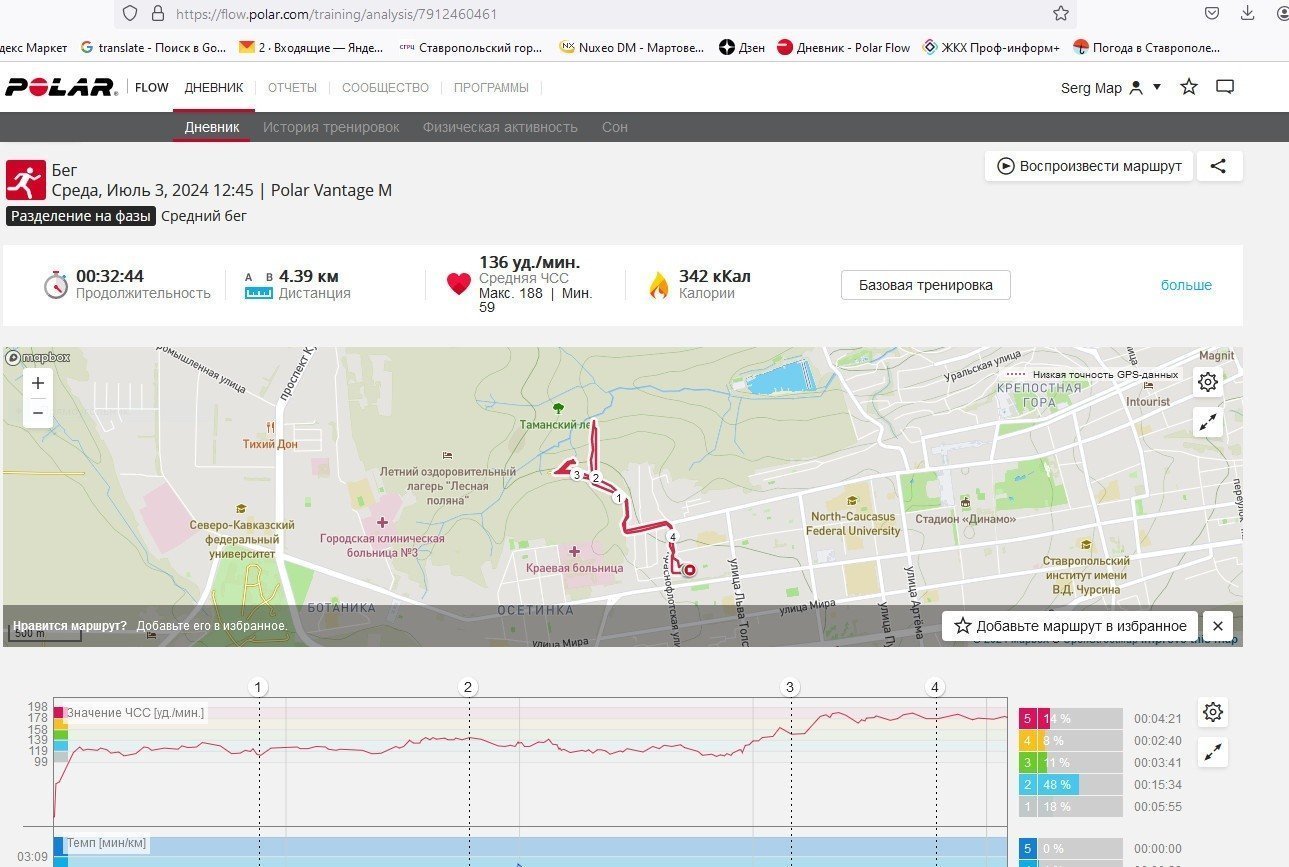
Task: Click lap marker 3 above the heart rate chart
Action: click(790, 687)
